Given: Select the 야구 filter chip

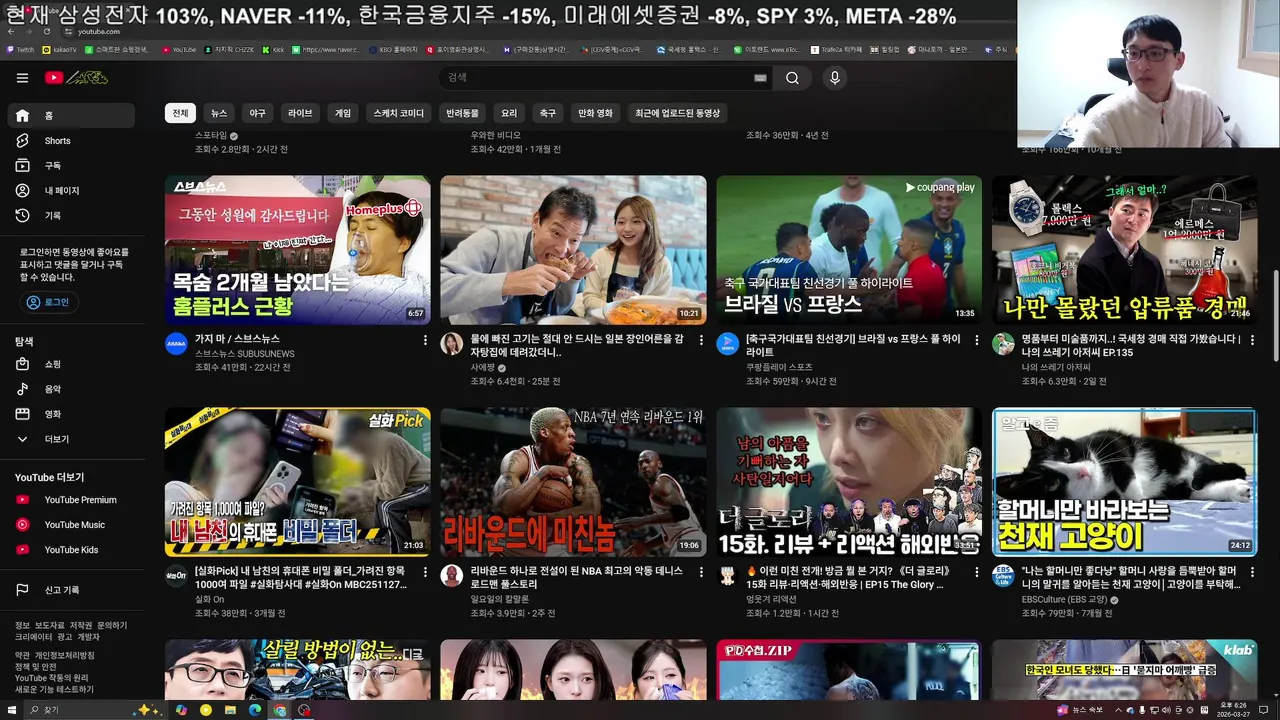Looking at the screenshot, I should pyautogui.click(x=258, y=113).
